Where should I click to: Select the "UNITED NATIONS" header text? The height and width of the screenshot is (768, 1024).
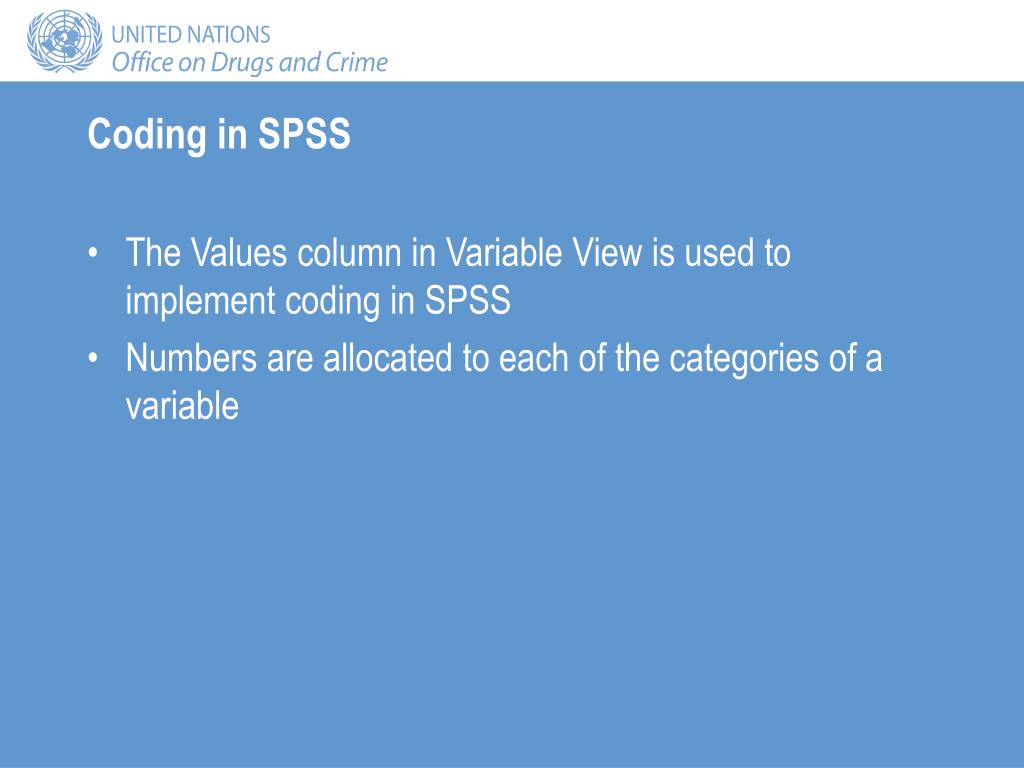[x=191, y=34]
